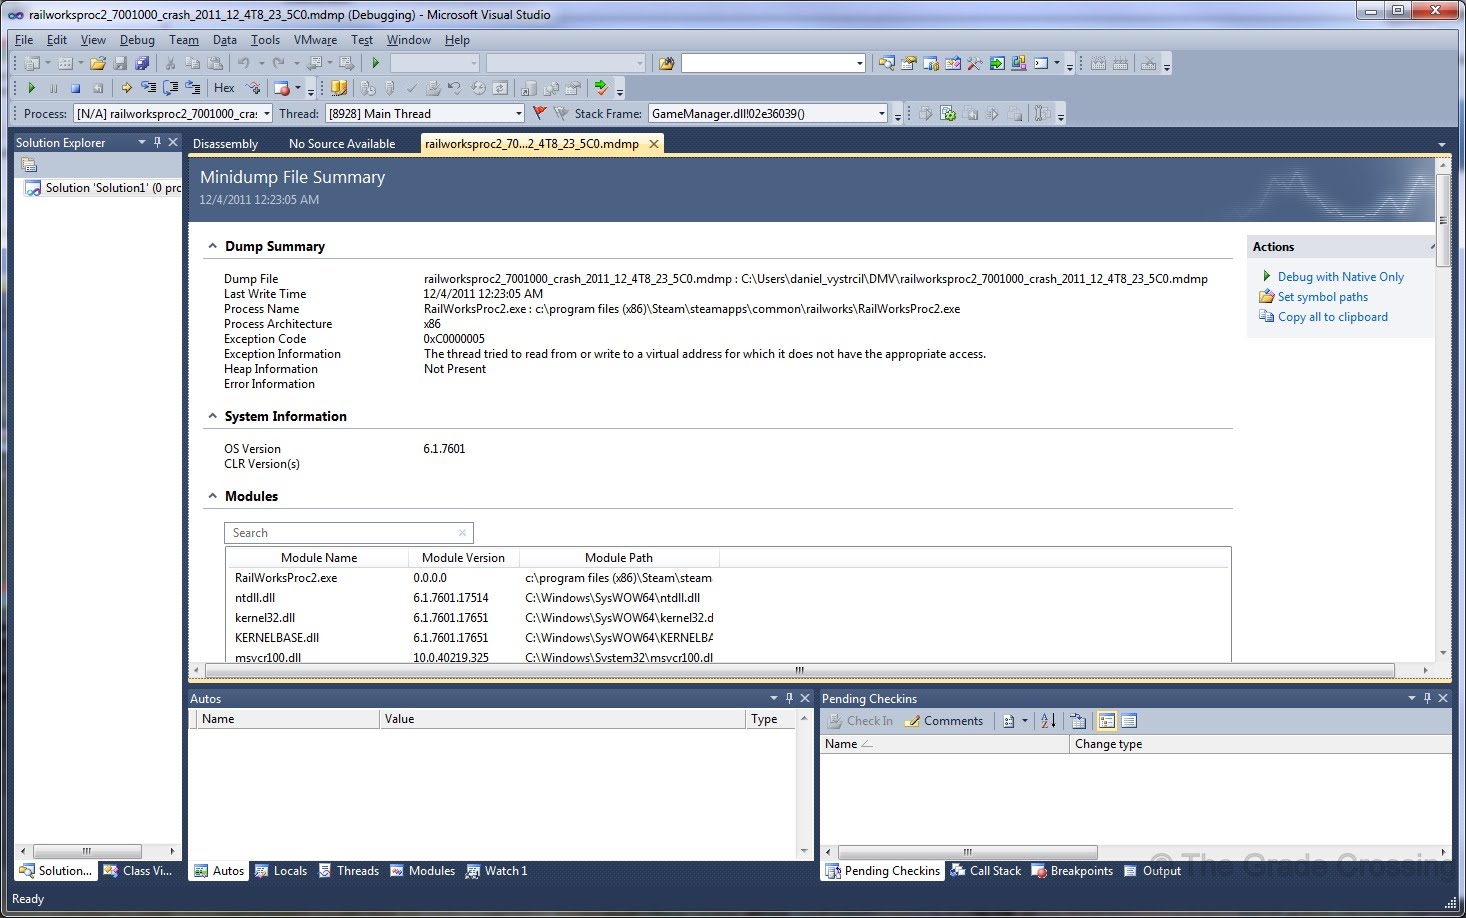Close the Solution Explorer panel
This screenshot has height=918, width=1466.
(x=173, y=143)
